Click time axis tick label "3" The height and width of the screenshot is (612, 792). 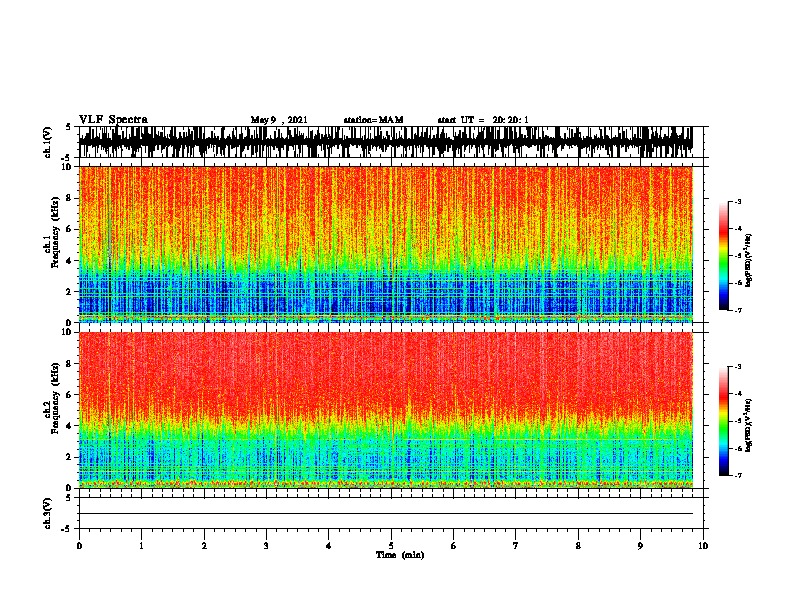pyautogui.click(x=266, y=546)
